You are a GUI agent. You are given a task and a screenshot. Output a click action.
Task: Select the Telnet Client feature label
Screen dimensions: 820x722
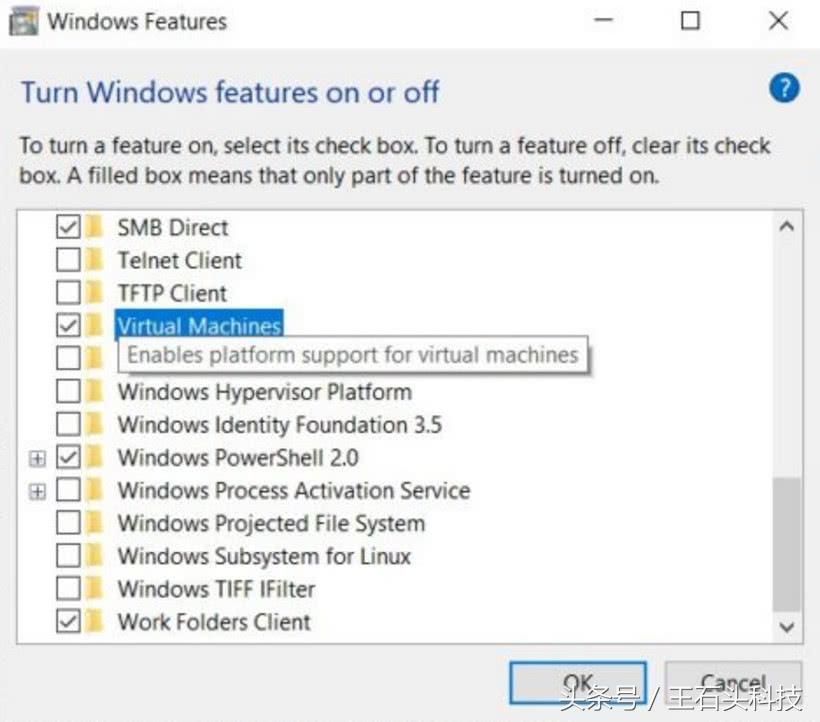coord(180,260)
